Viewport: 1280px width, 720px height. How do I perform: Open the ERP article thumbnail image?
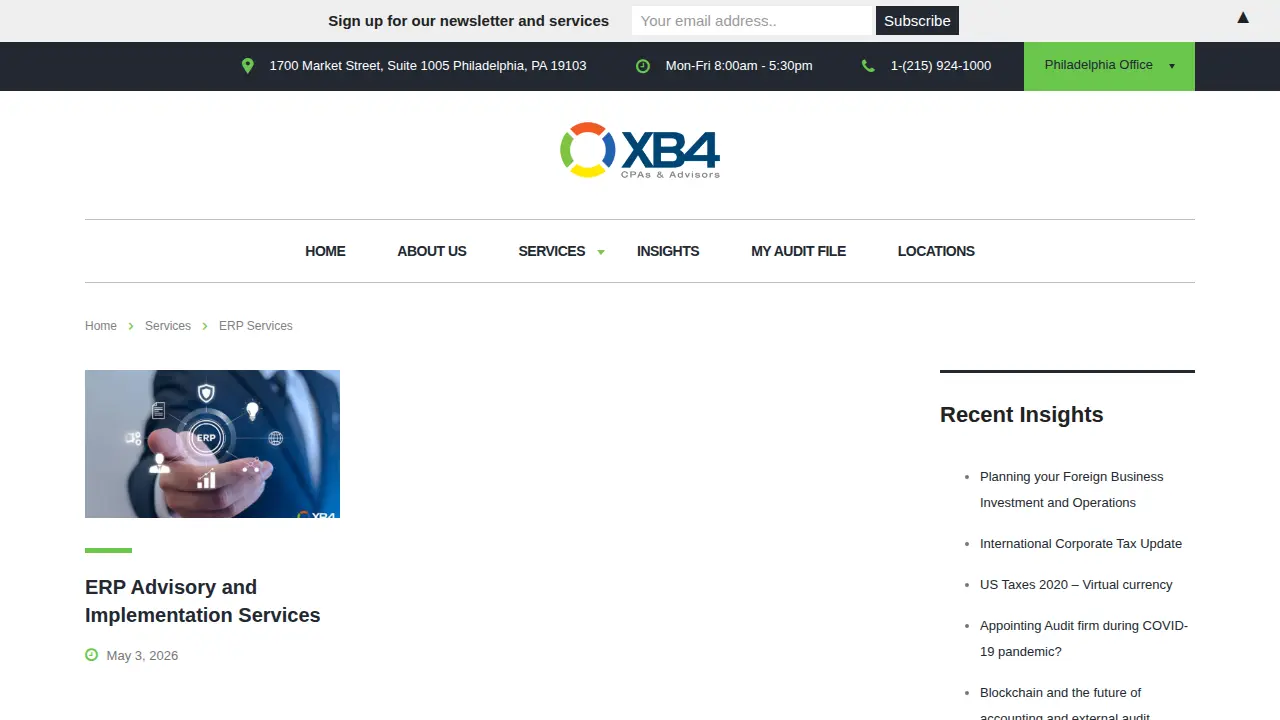point(212,444)
